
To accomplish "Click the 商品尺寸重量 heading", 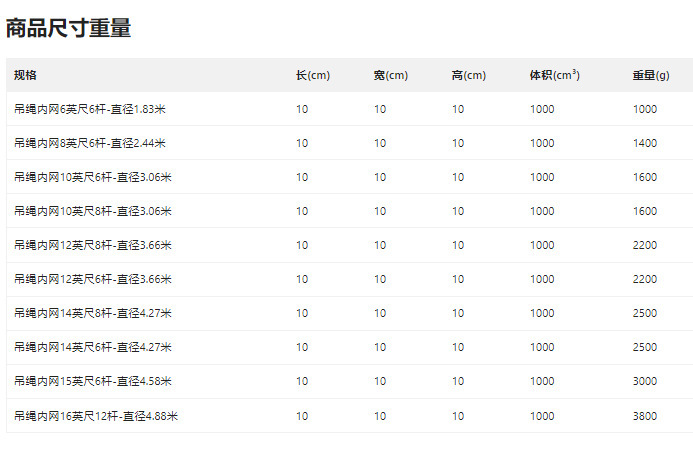I will pyautogui.click(x=69, y=28).
